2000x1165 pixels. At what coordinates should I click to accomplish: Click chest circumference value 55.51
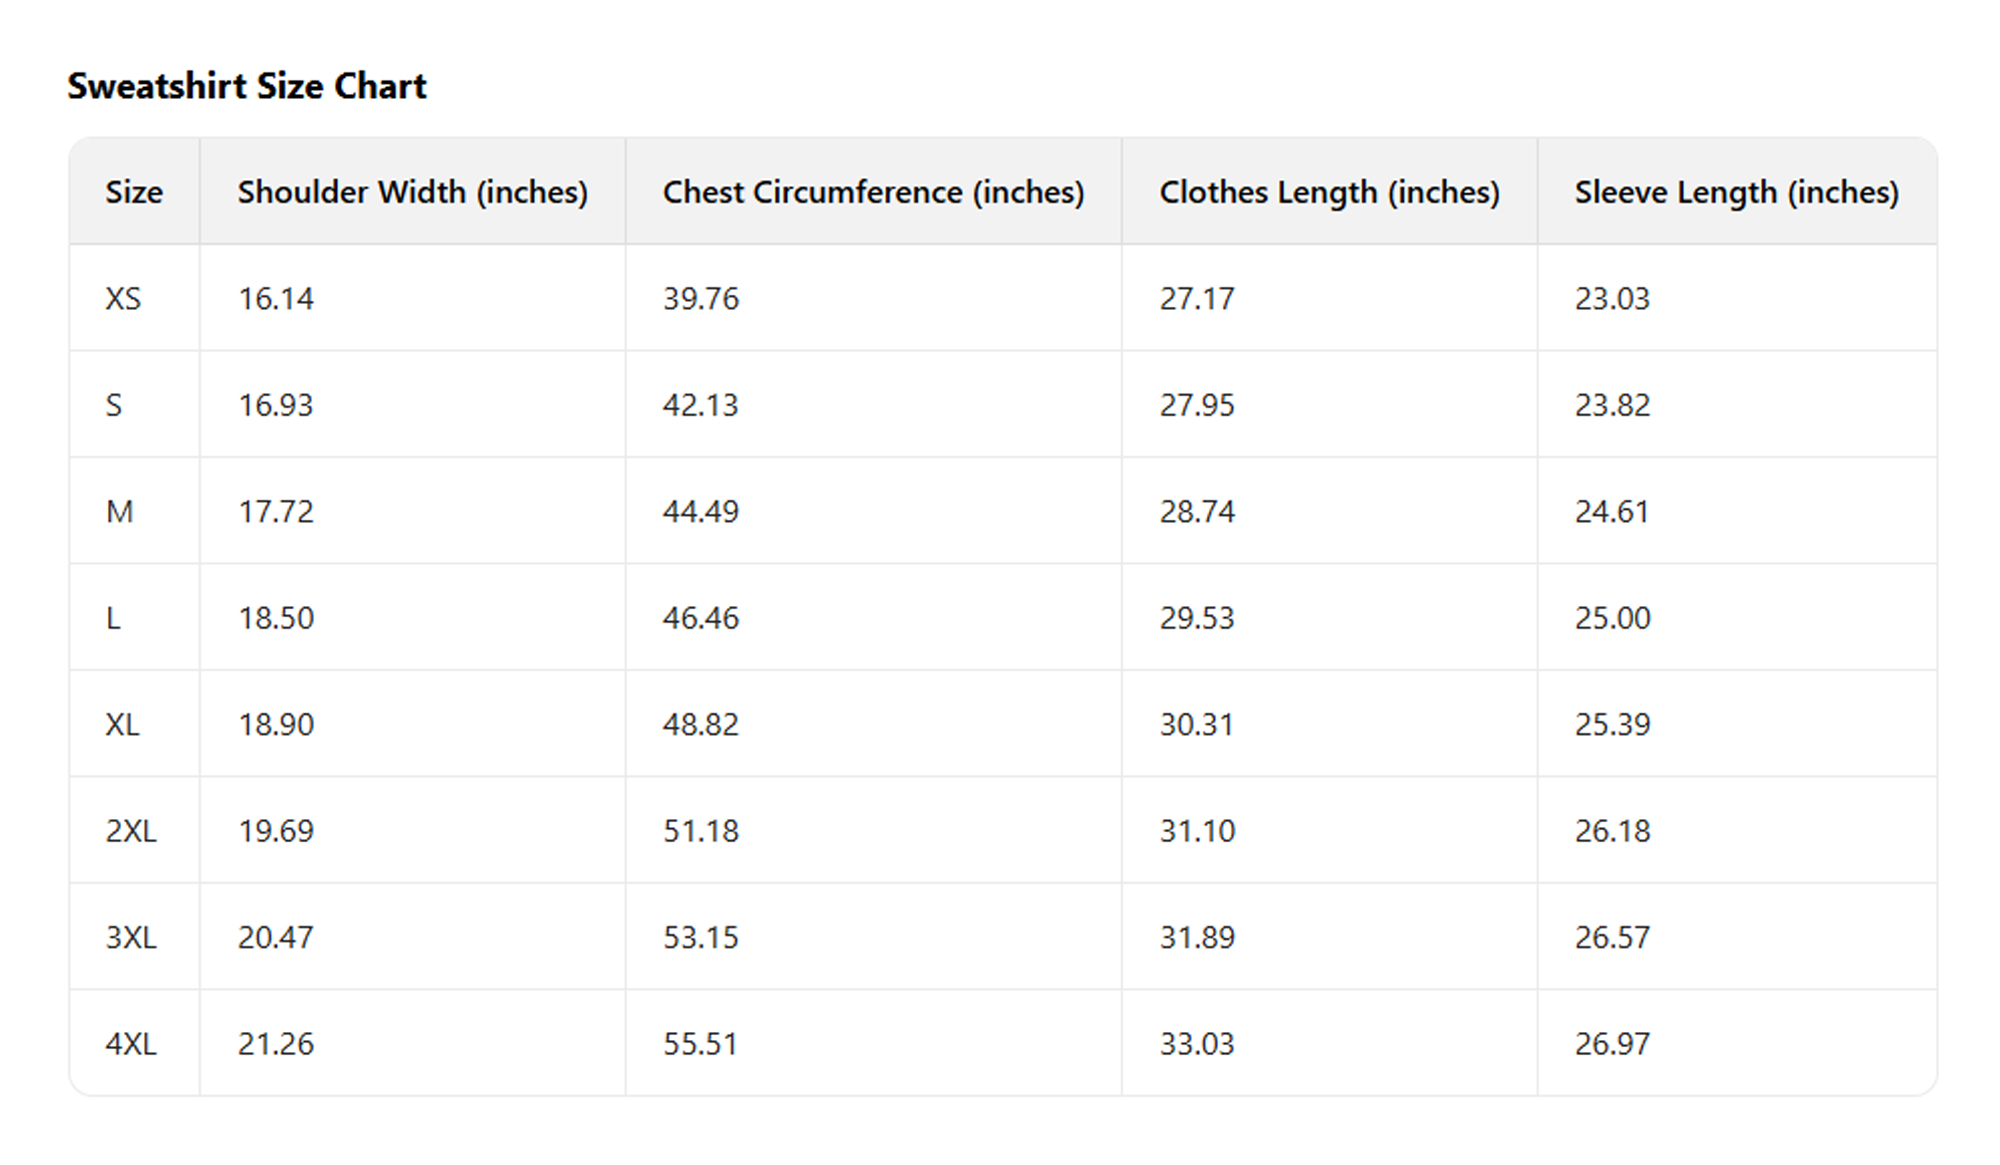pyautogui.click(x=700, y=1044)
